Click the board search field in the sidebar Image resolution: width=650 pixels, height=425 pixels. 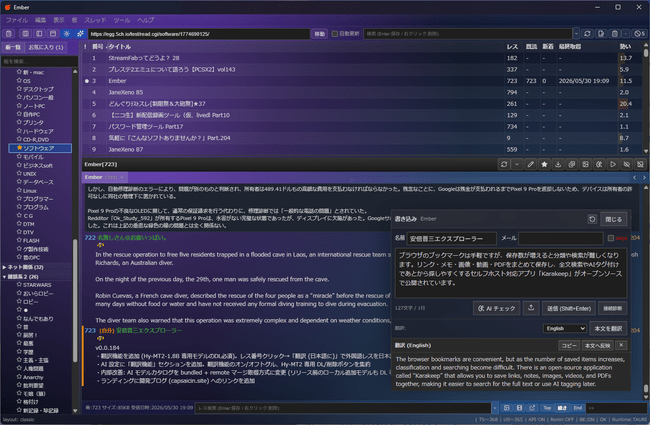coord(39,61)
